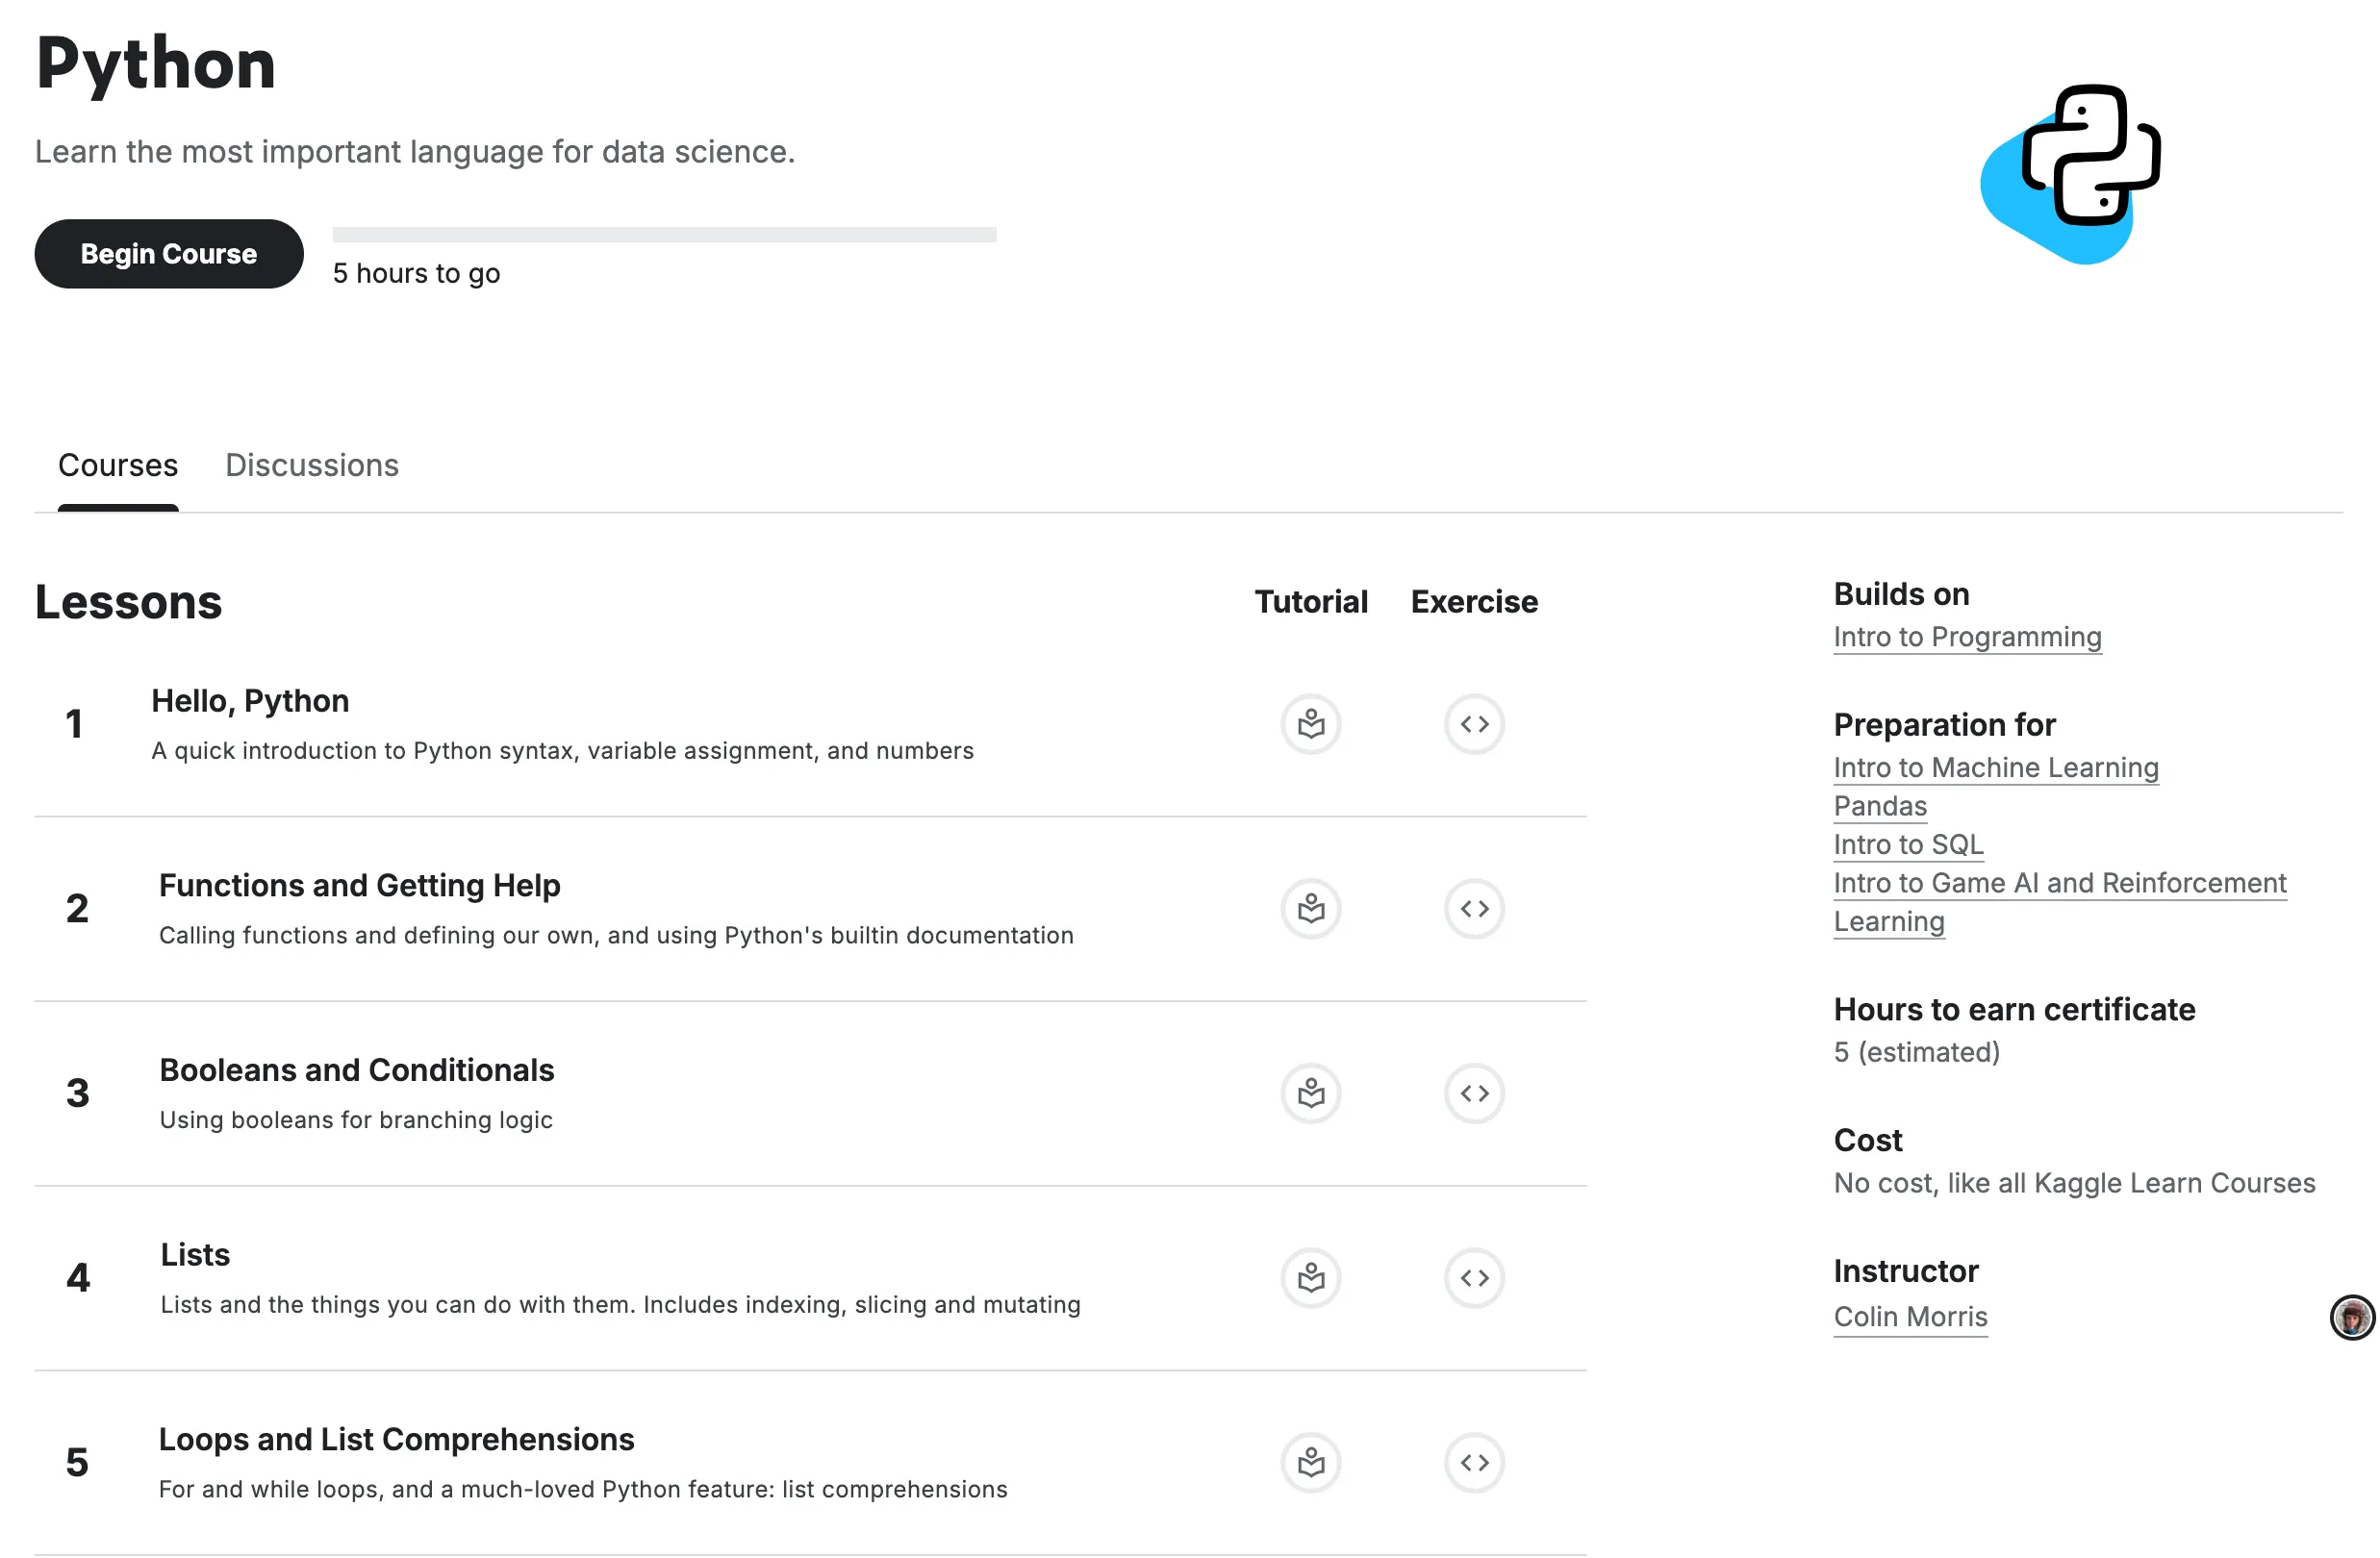Viewport: 2380px width, 1558px height.
Task: Open the exercise for Lists
Action: pyautogui.click(x=1473, y=1277)
